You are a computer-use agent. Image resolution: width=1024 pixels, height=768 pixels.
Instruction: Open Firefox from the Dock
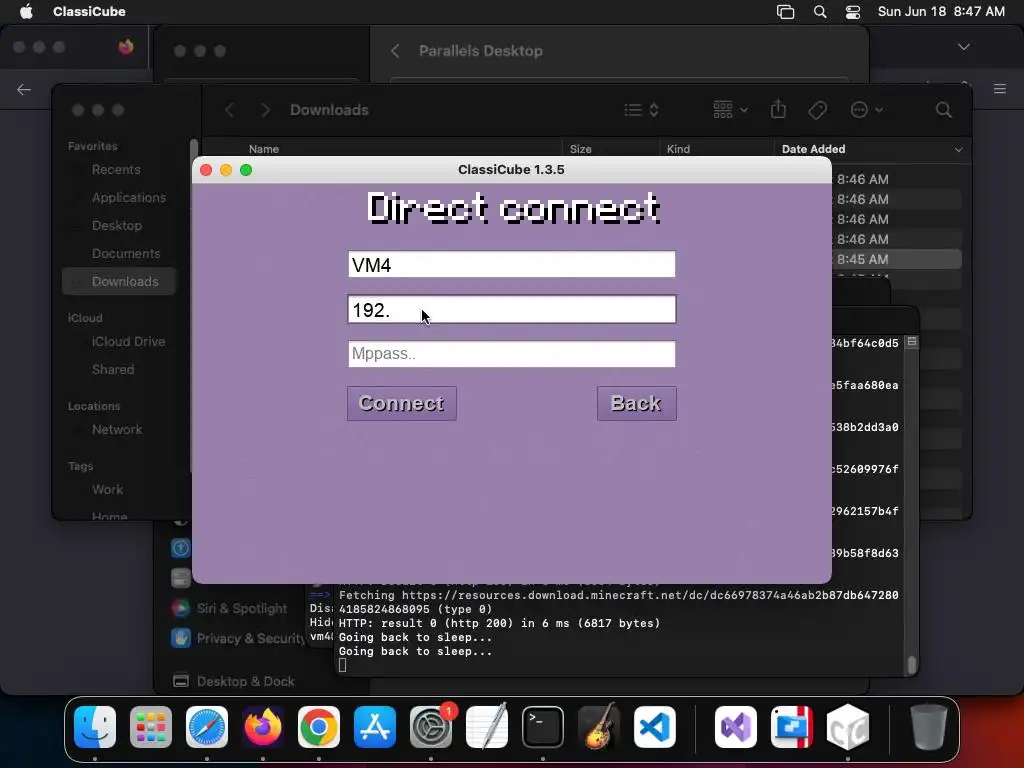[x=263, y=727]
